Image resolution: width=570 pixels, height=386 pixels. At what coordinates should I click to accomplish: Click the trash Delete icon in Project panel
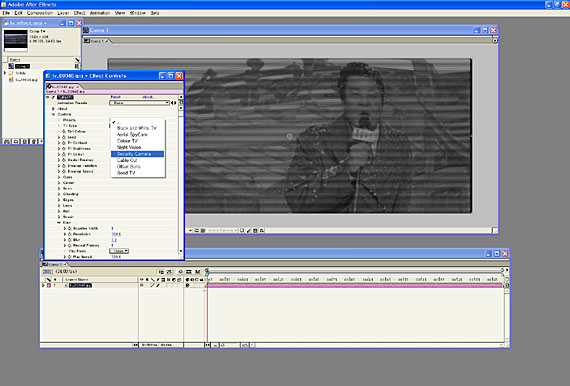(34, 141)
